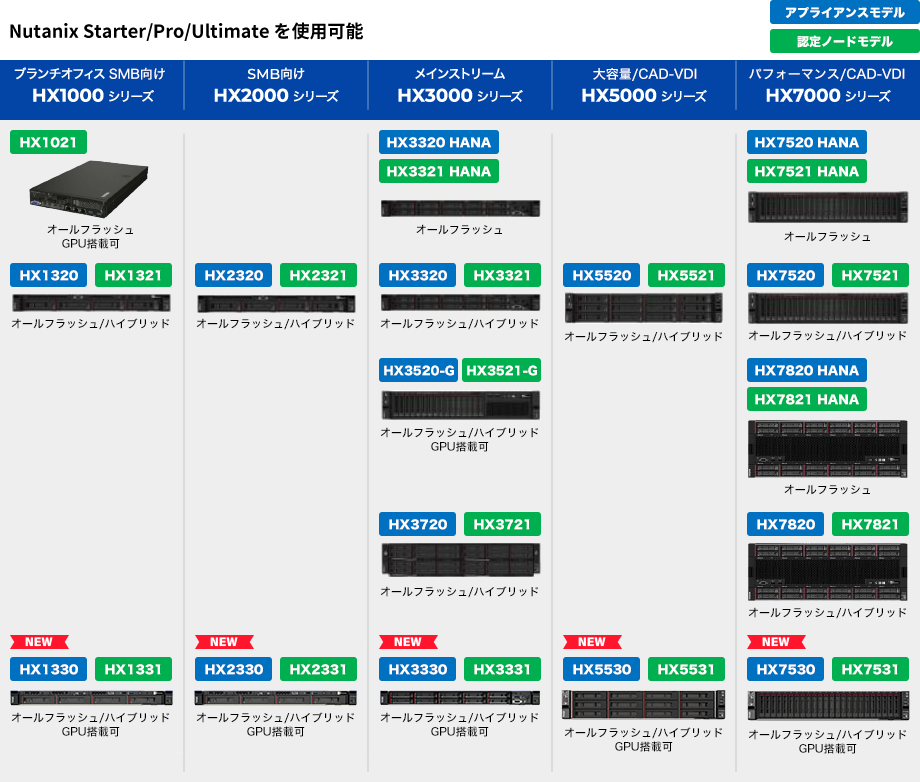The image size is (920, 782).
Task: Click the blue アプライアンスモデル legend label
Action: [845, 12]
